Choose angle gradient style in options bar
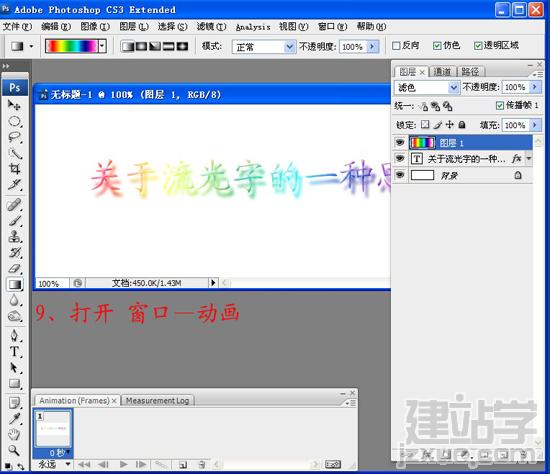Viewport: 550px width, 474px height. coord(155,46)
